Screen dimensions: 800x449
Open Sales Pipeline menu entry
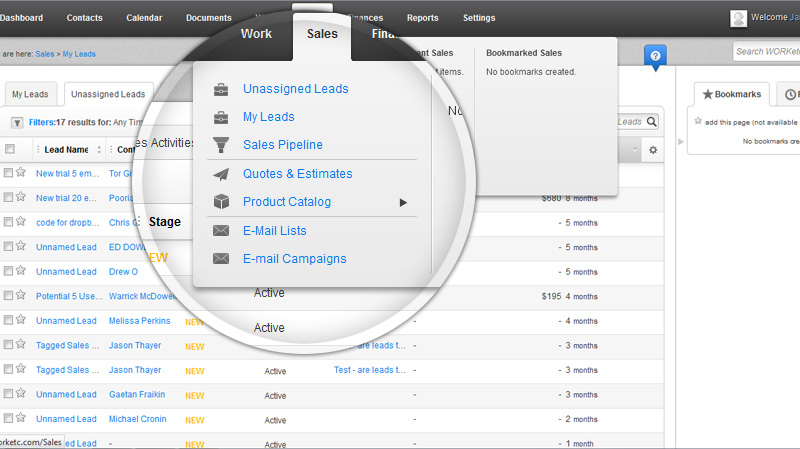point(283,145)
